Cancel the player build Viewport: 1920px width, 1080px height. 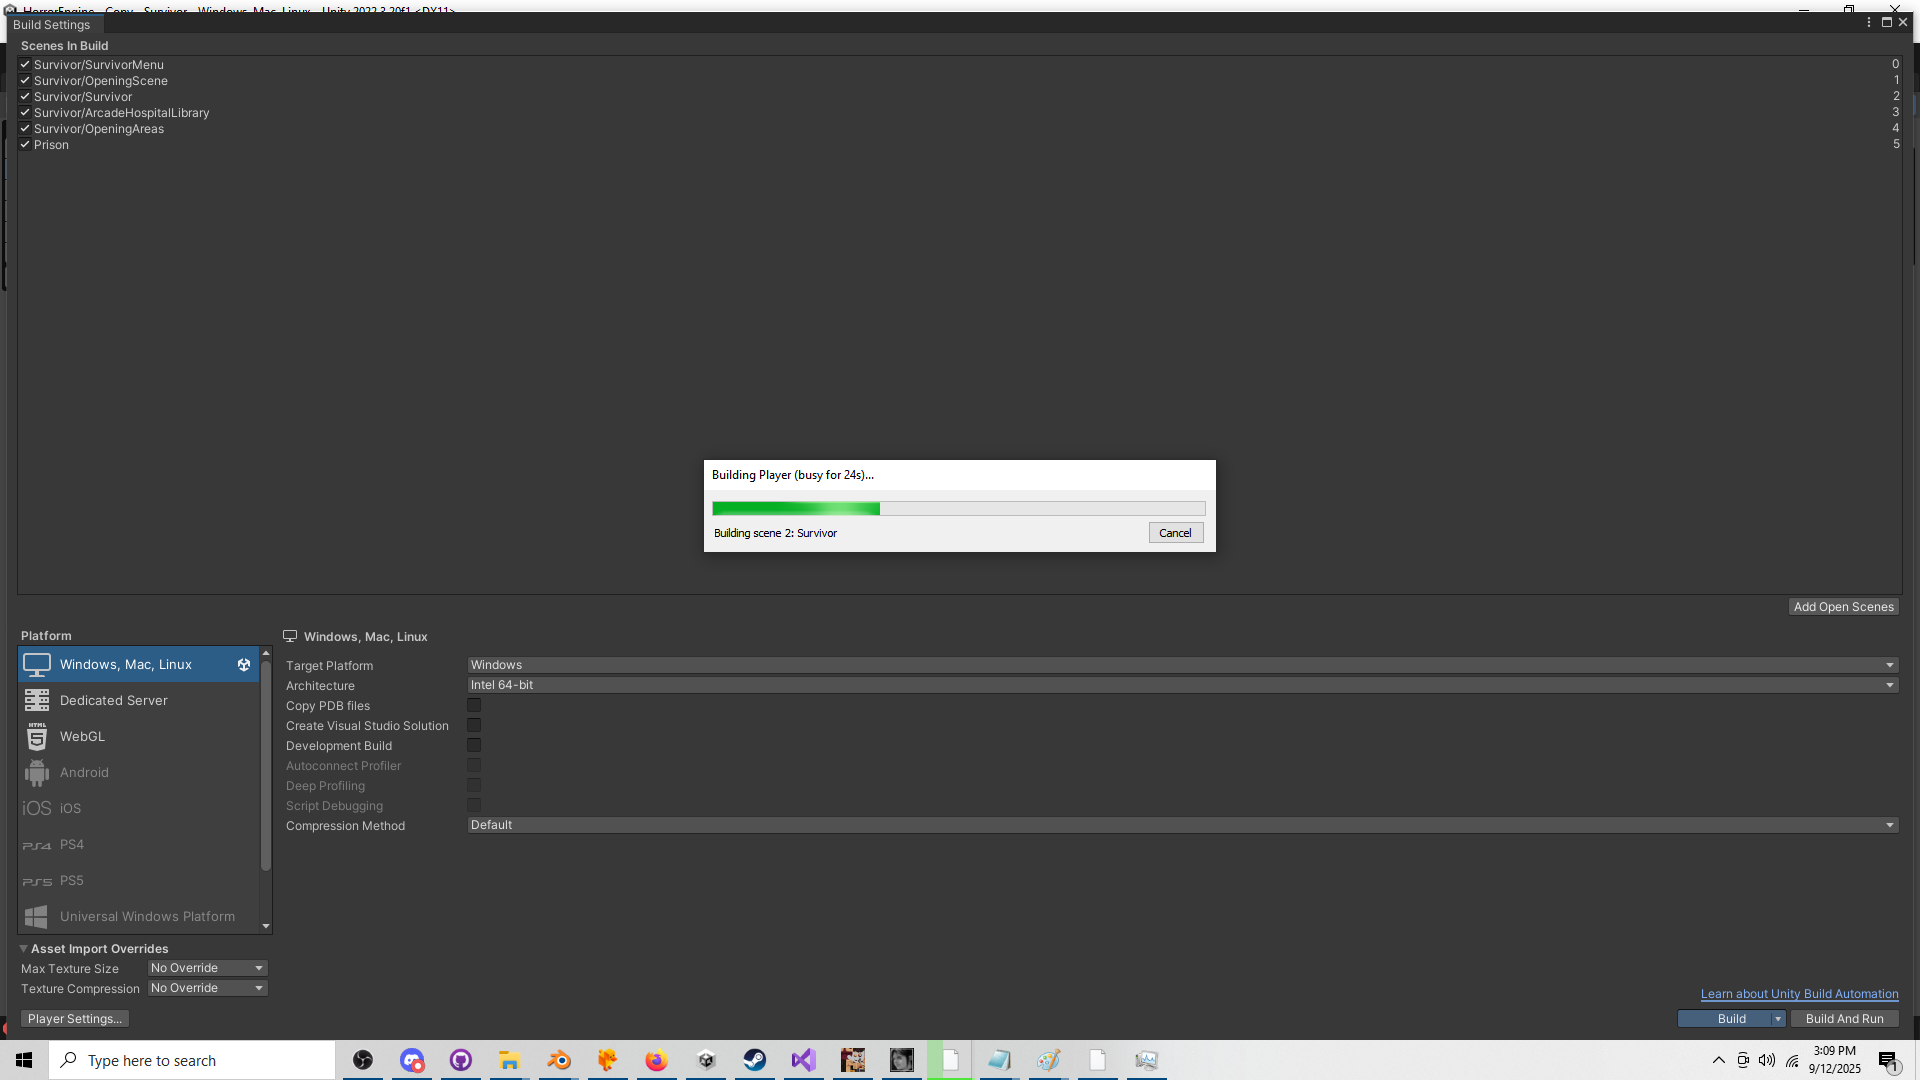pos(1175,533)
